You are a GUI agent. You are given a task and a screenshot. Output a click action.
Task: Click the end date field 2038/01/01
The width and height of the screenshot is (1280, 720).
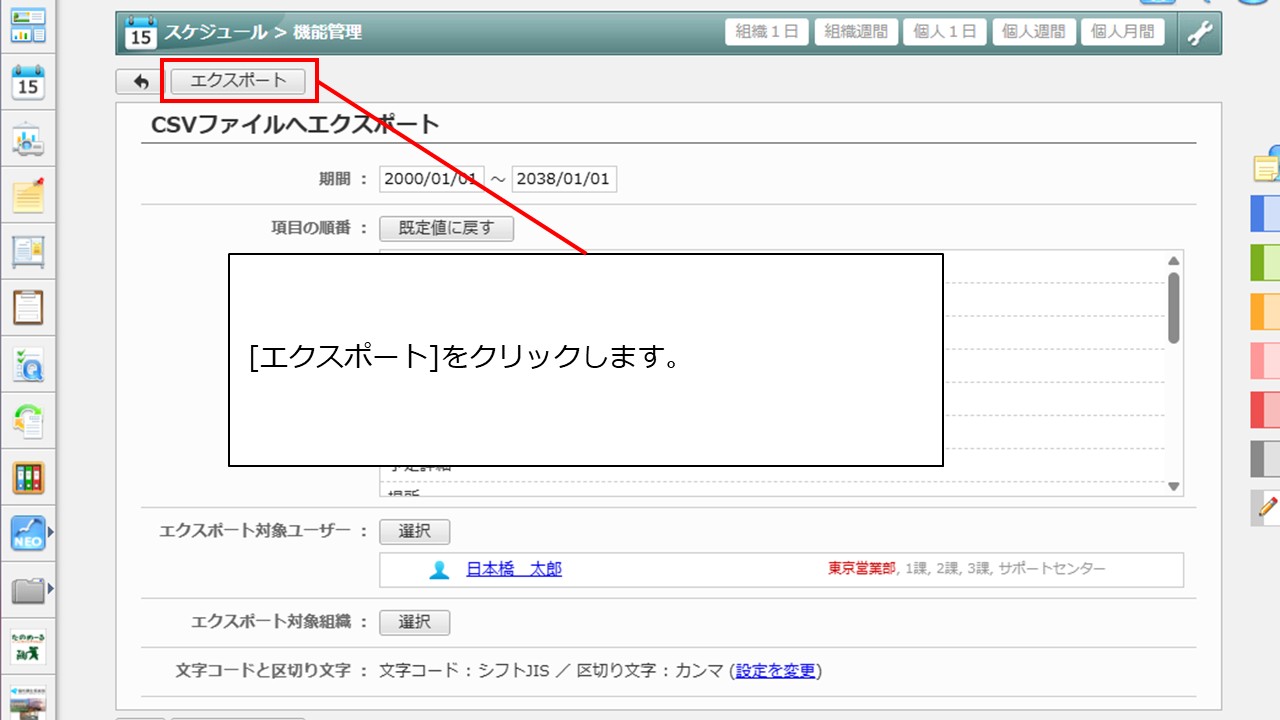tap(564, 179)
